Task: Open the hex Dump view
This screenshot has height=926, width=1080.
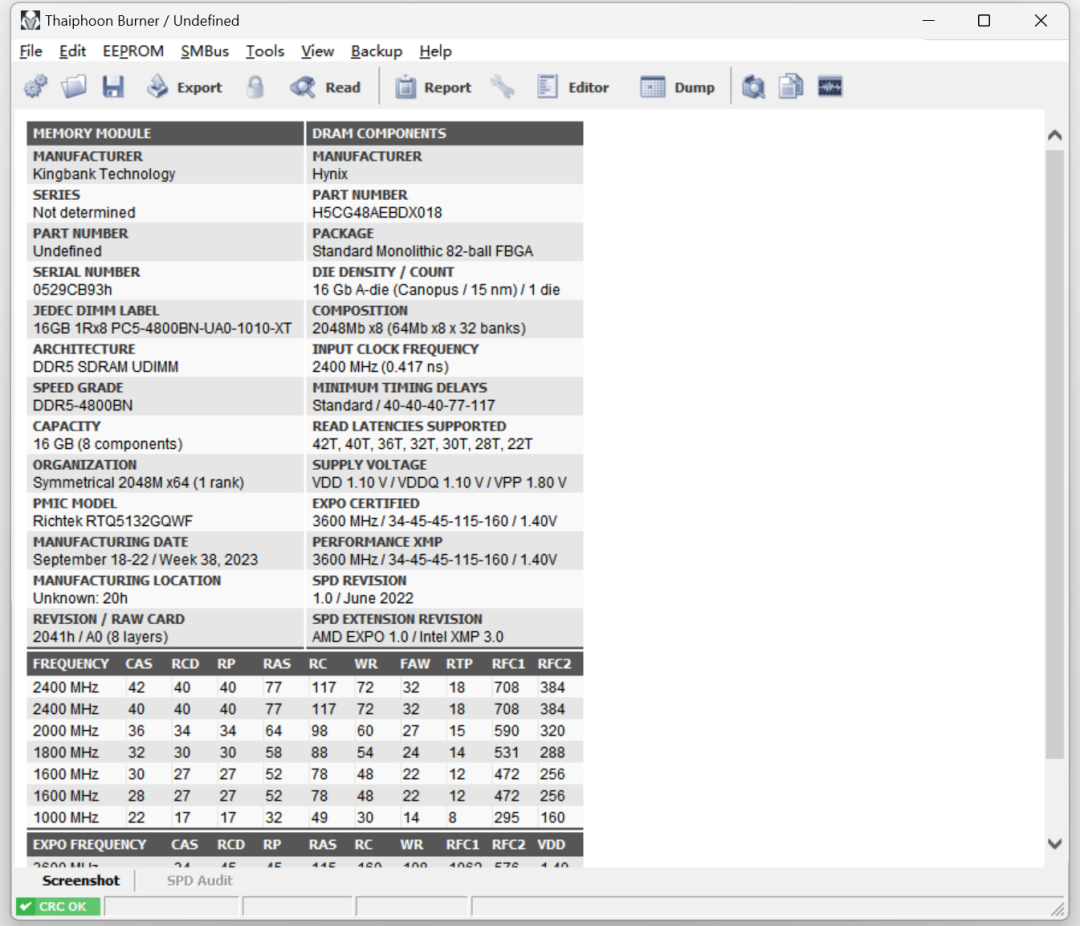Action: click(x=678, y=87)
